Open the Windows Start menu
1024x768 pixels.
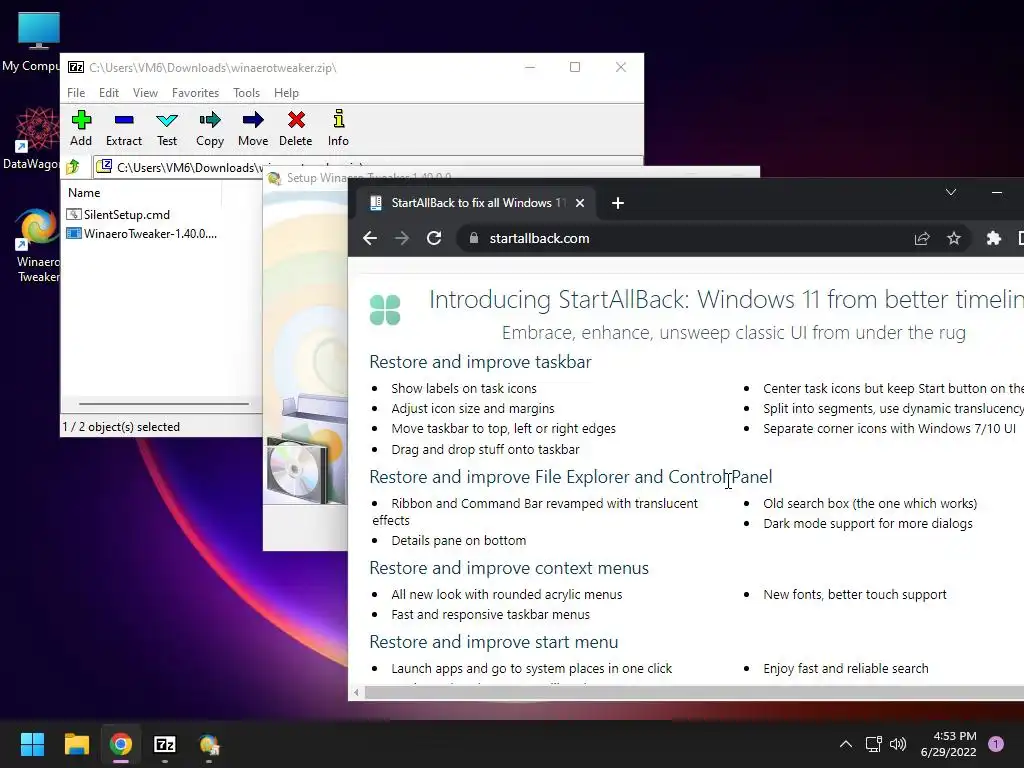[x=32, y=744]
